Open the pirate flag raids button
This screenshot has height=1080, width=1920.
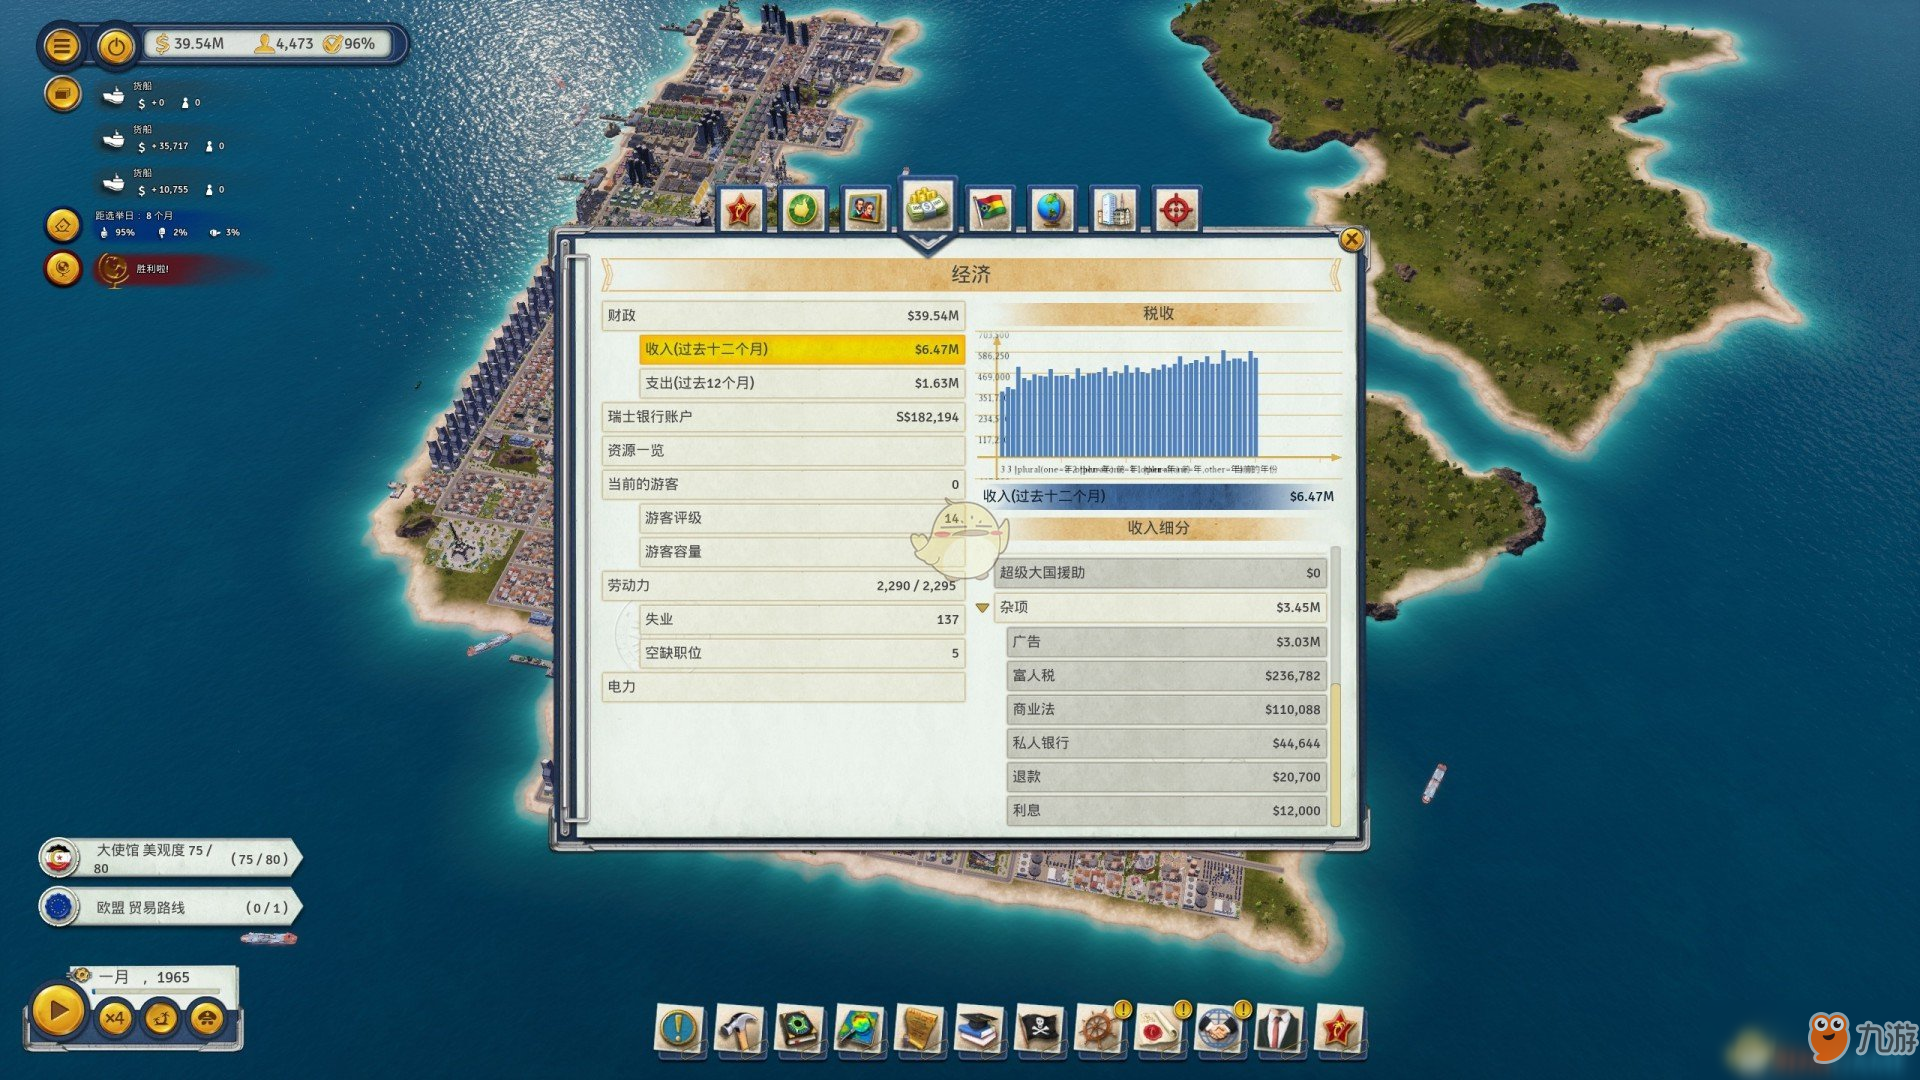pyautogui.click(x=1039, y=1029)
